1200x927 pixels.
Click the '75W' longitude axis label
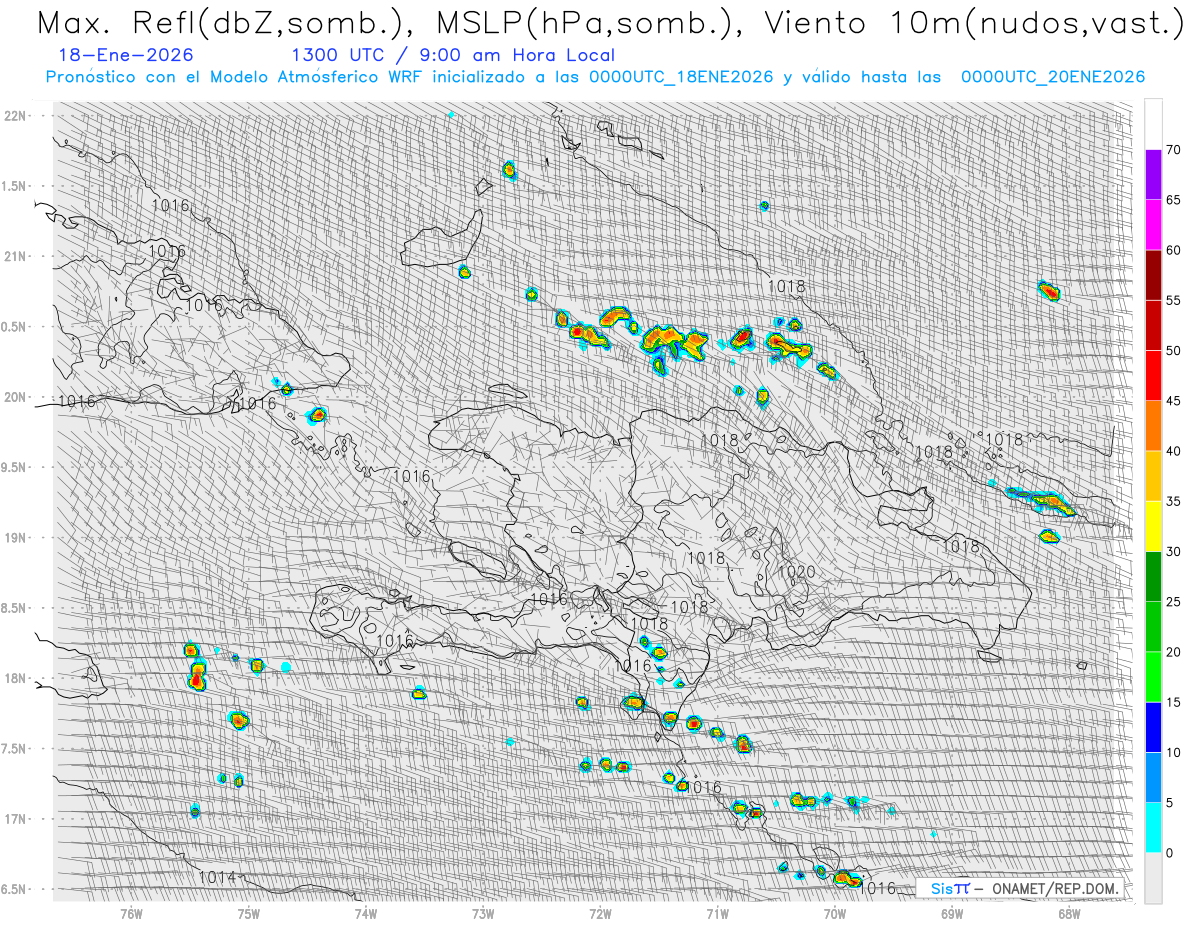[x=249, y=913]
